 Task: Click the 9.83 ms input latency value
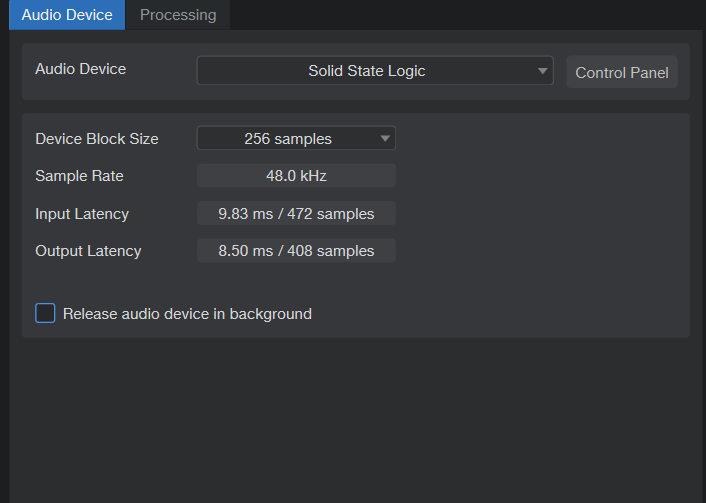[296, 214]
